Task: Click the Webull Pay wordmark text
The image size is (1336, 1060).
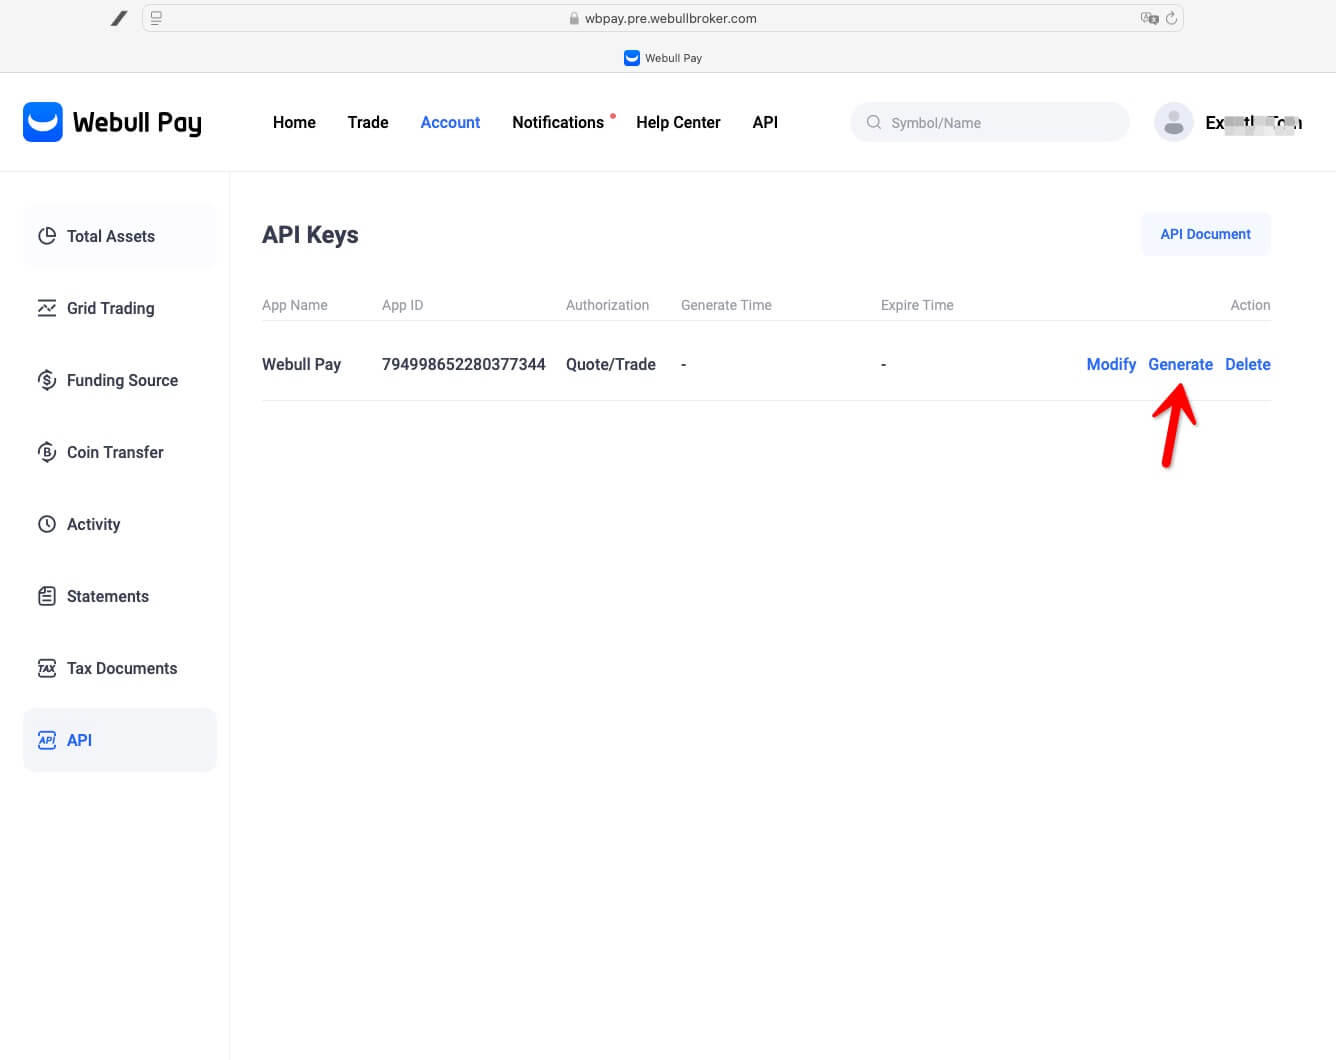Action: click(x=137, y=123)
